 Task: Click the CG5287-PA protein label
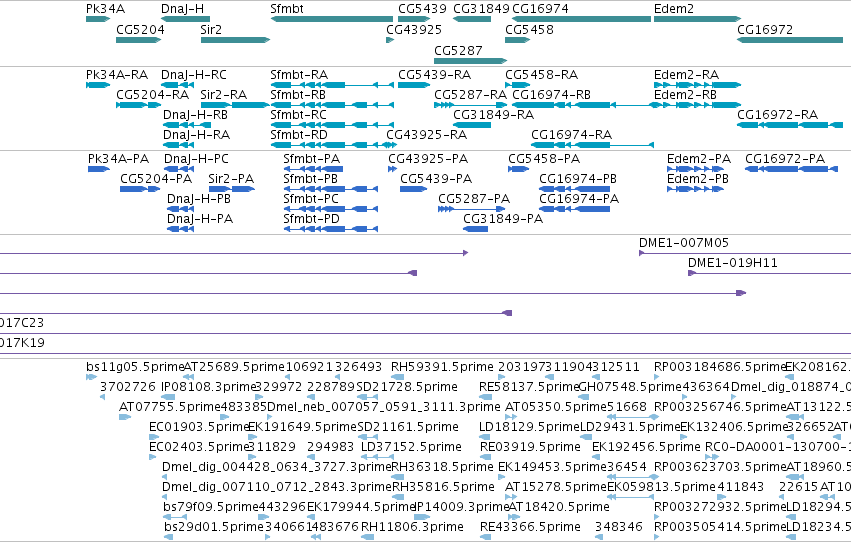[x=474, y=199]
